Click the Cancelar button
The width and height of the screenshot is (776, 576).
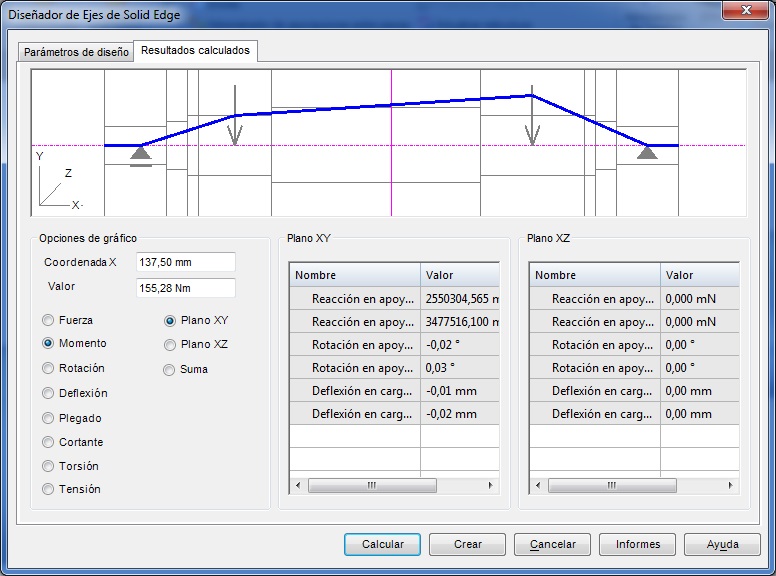[x=553, y=544]
